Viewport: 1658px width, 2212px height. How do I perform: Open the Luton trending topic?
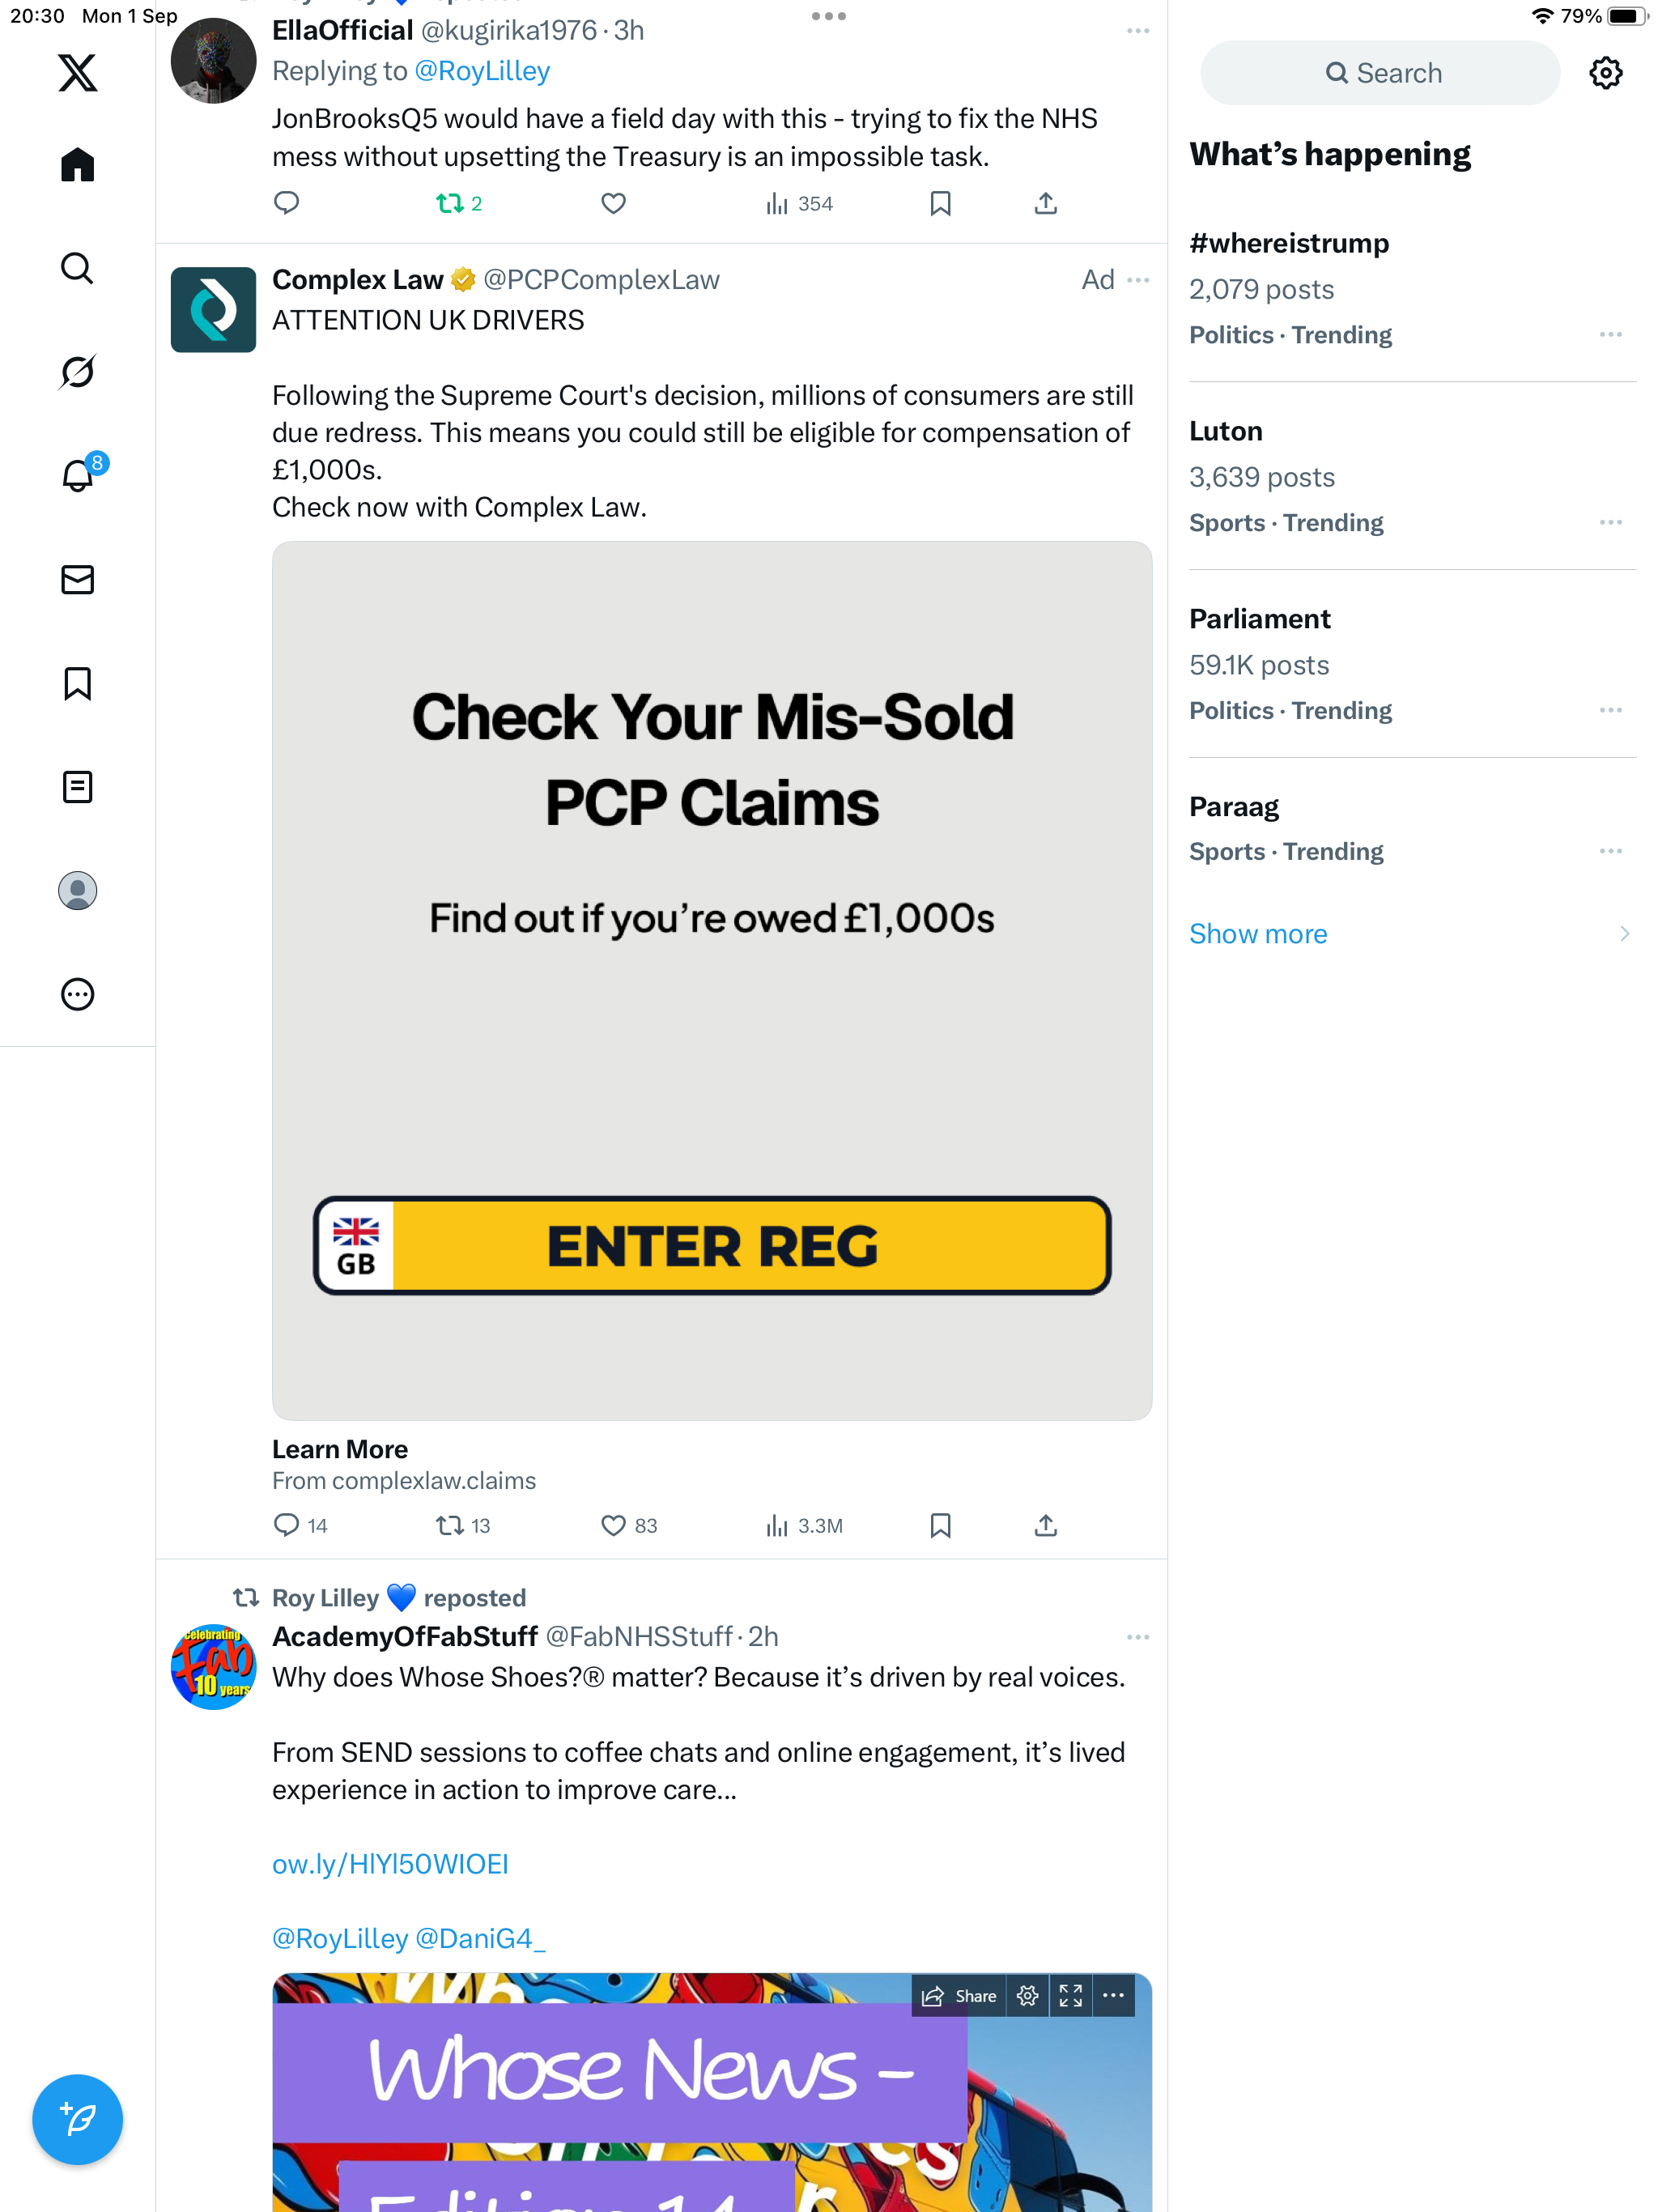[1226, 431]
